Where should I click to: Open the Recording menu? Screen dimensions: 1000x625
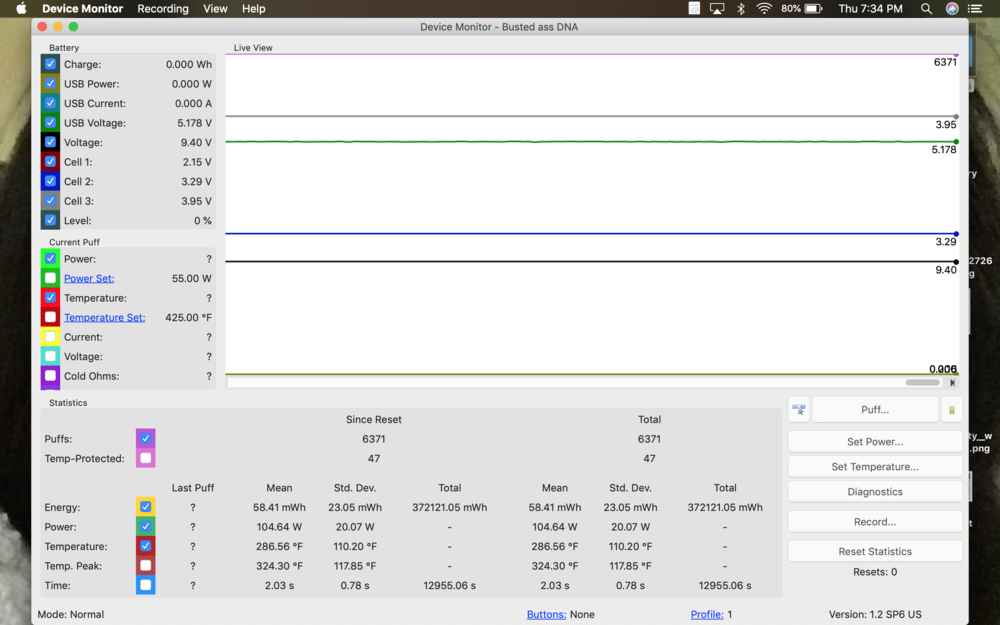[163, 8]
